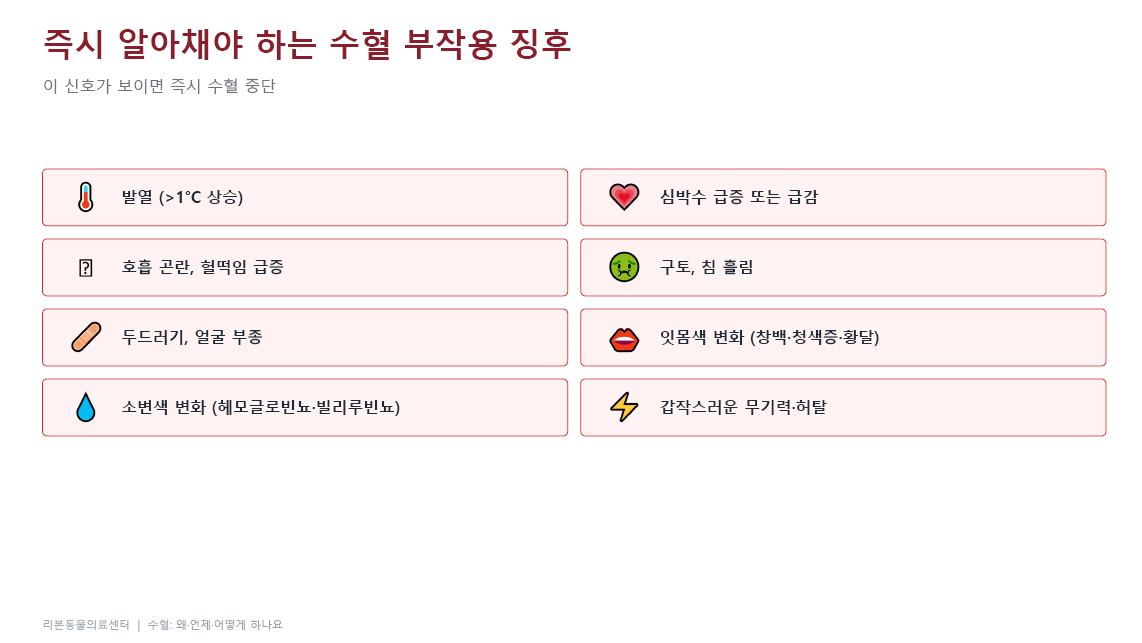This screenshot has width=1142, height=643.
Task: Select the 심박수 급증 또는 급감 card
Action: [x=843, y=197]
